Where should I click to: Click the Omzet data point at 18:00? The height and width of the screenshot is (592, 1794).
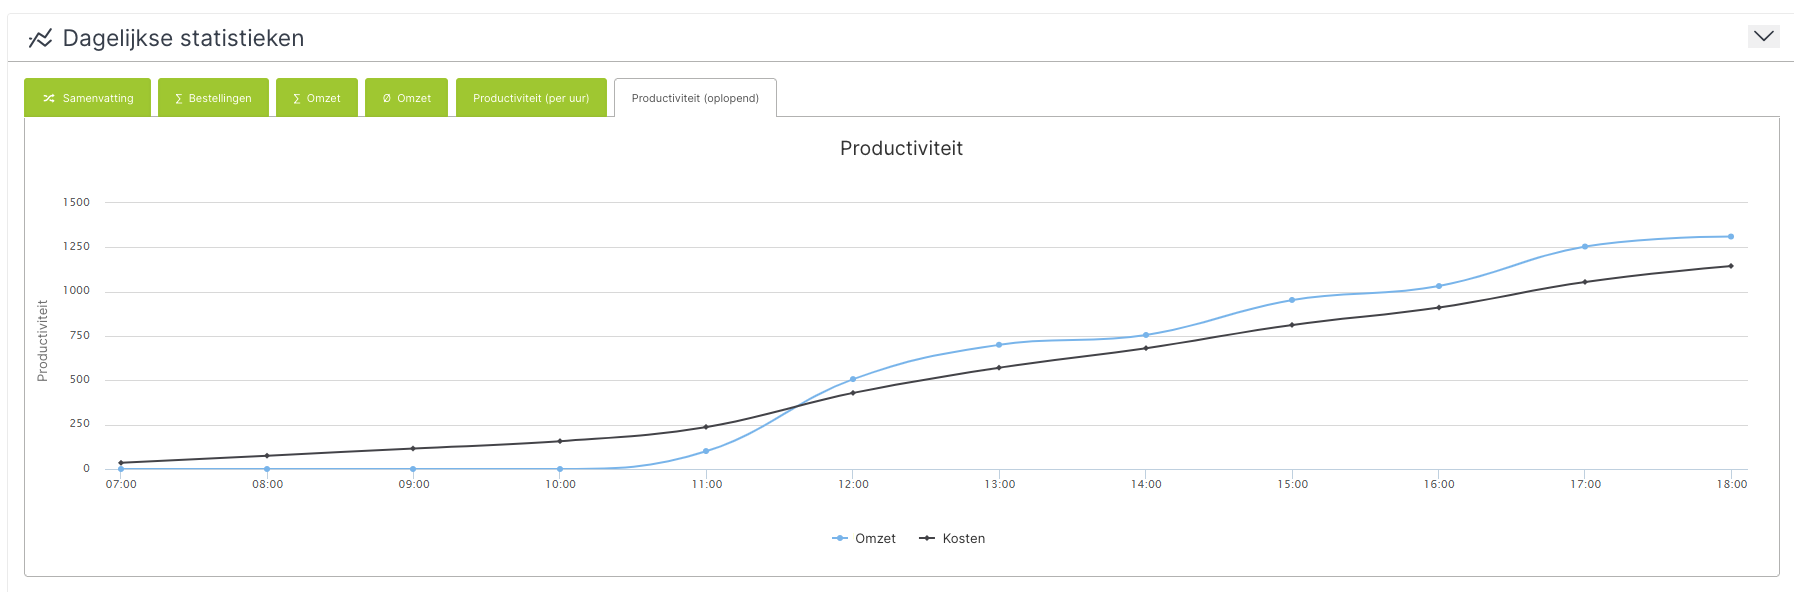1731,237
